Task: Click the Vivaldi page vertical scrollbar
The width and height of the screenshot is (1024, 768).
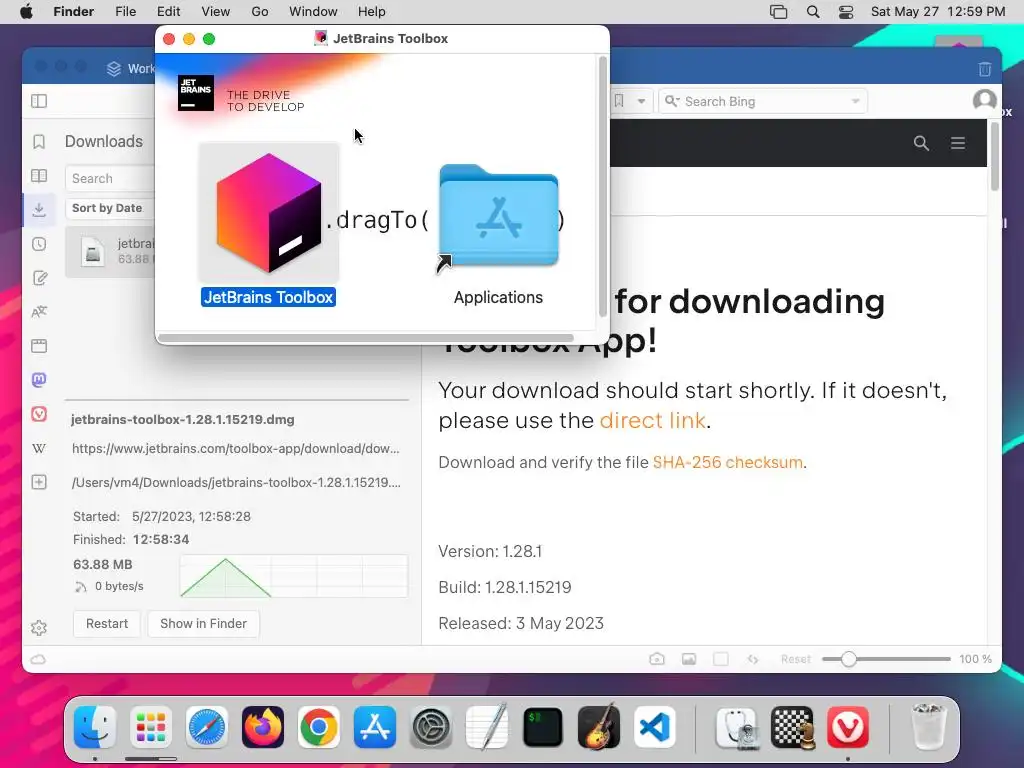Action: click(995, 157)
